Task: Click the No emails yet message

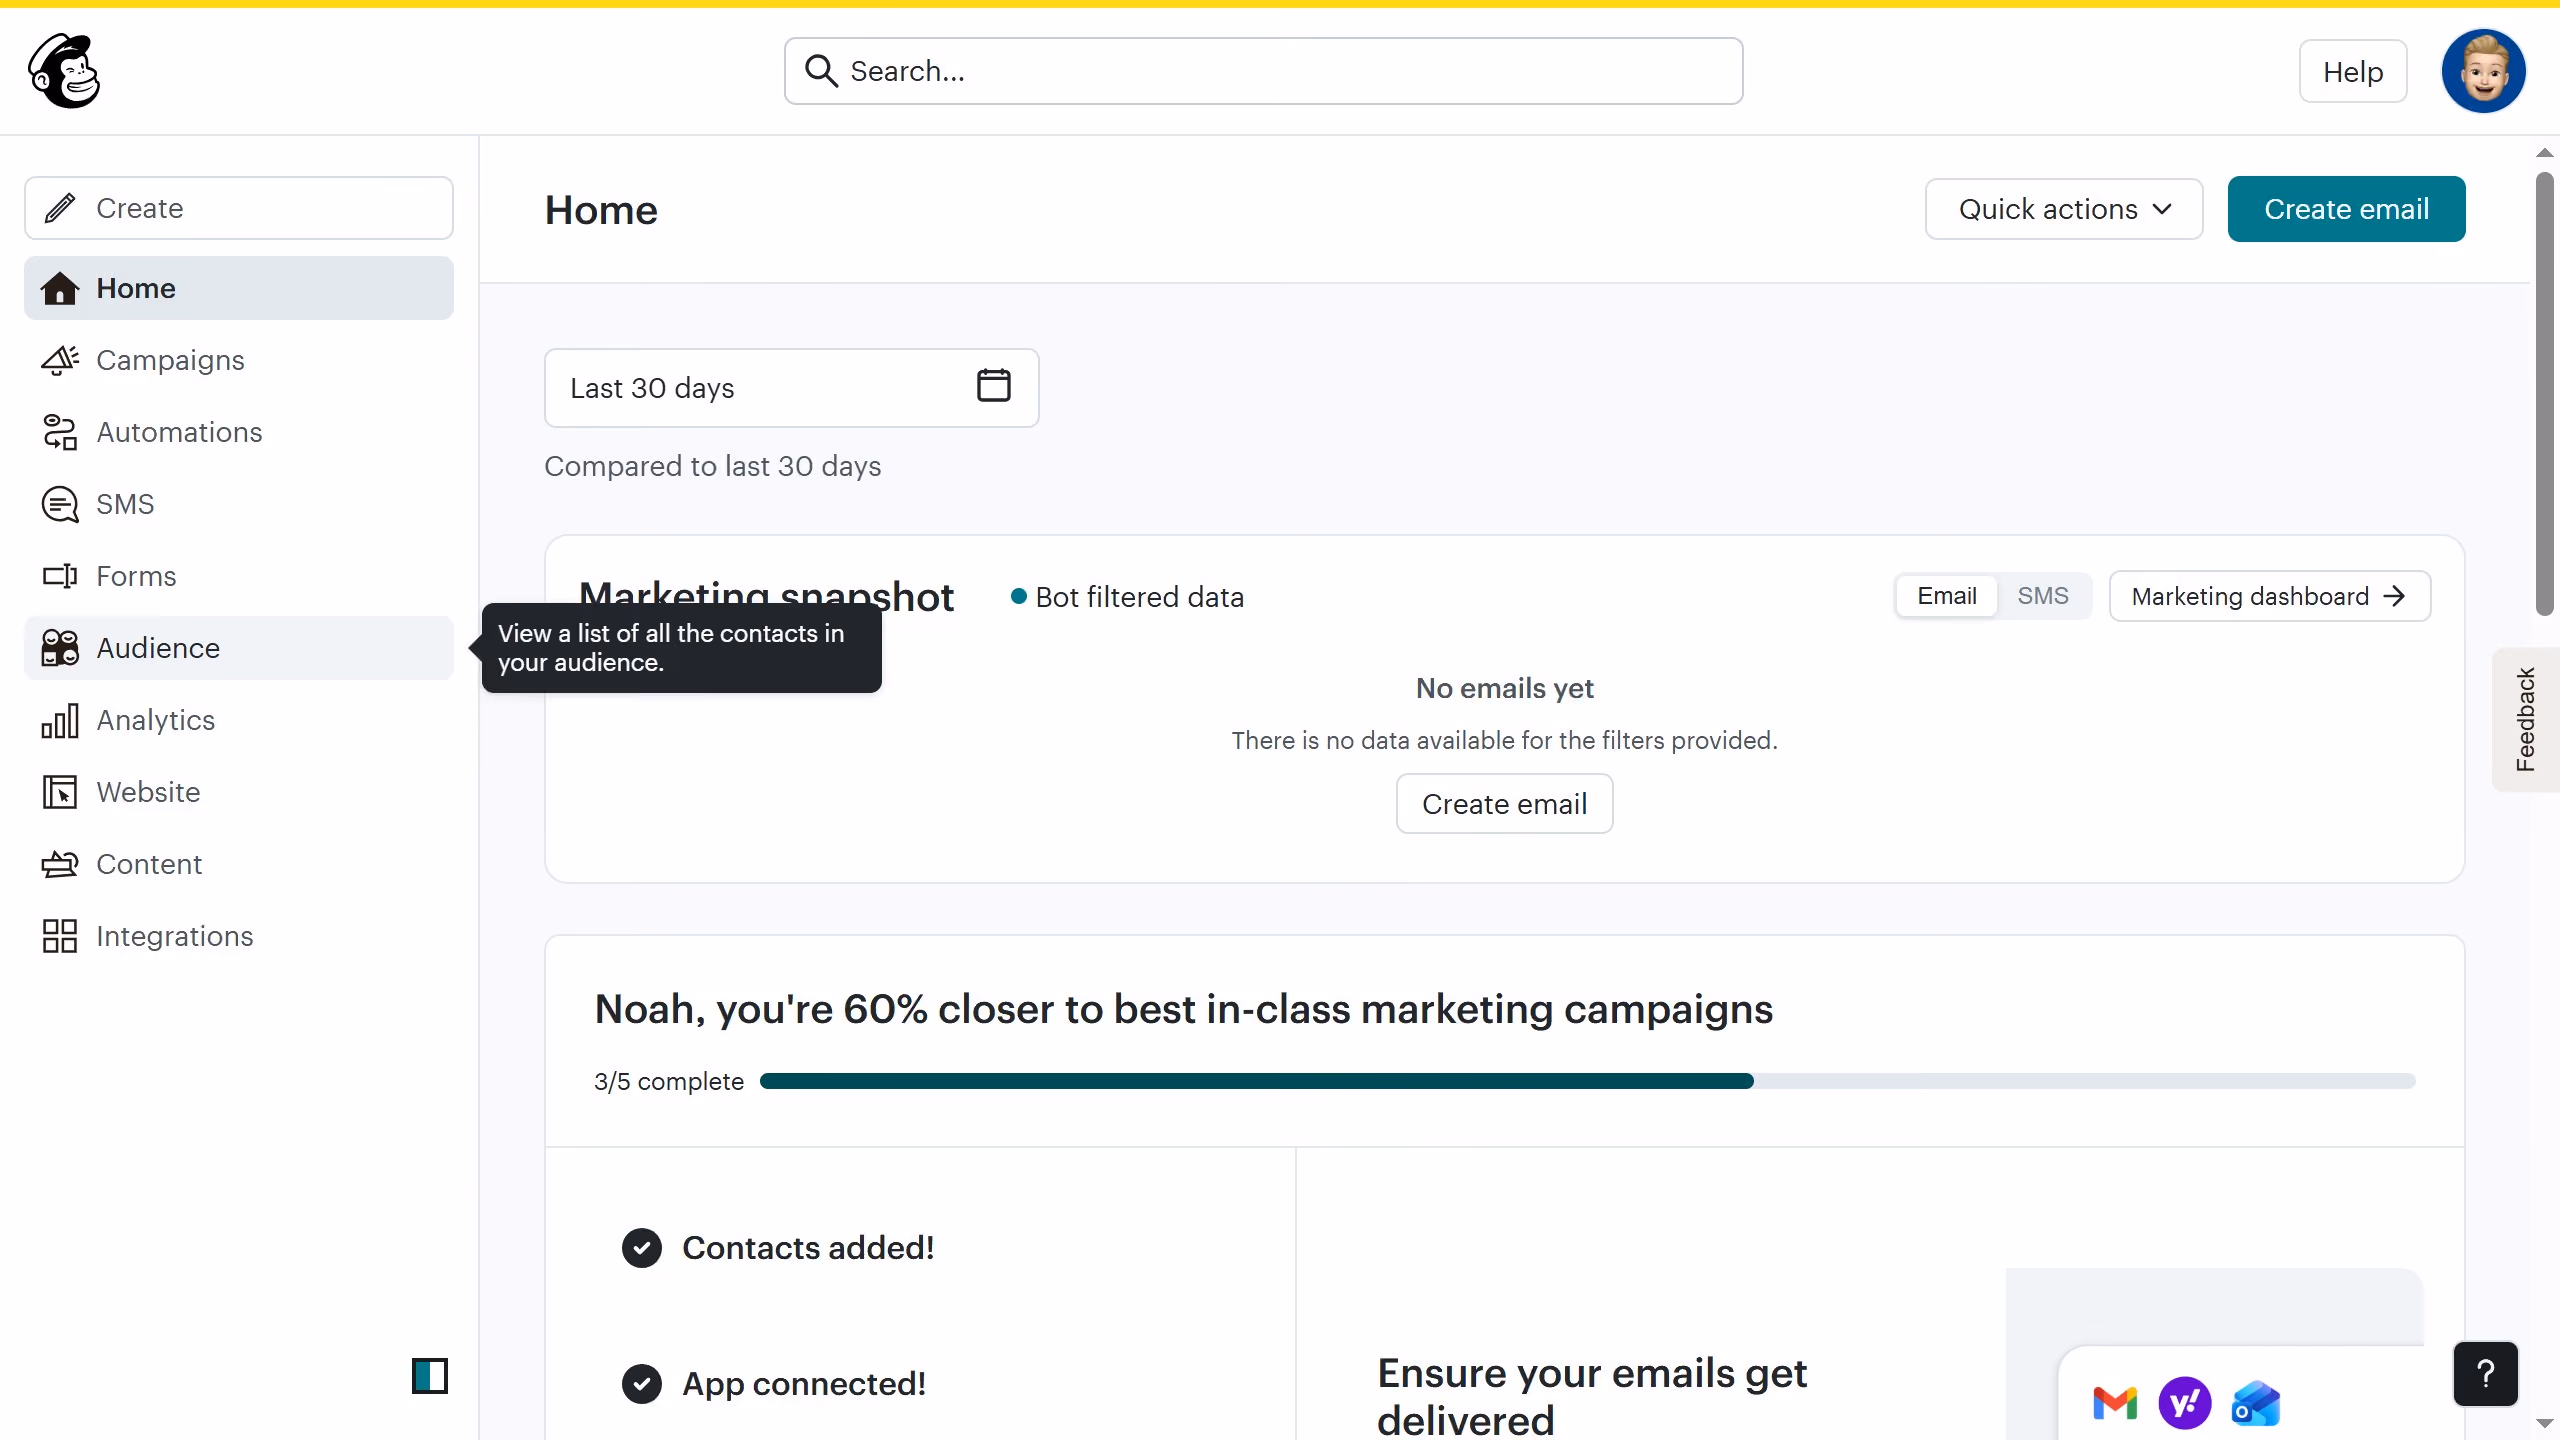Action: (1504, 688)
